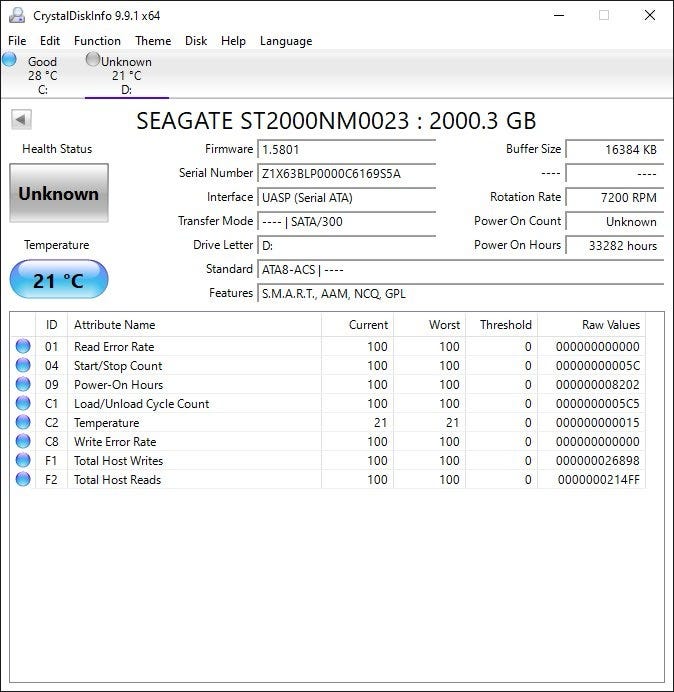Click the Buffer Size value 16384 KB
The image size is (674, 692).
coord(615,150)
